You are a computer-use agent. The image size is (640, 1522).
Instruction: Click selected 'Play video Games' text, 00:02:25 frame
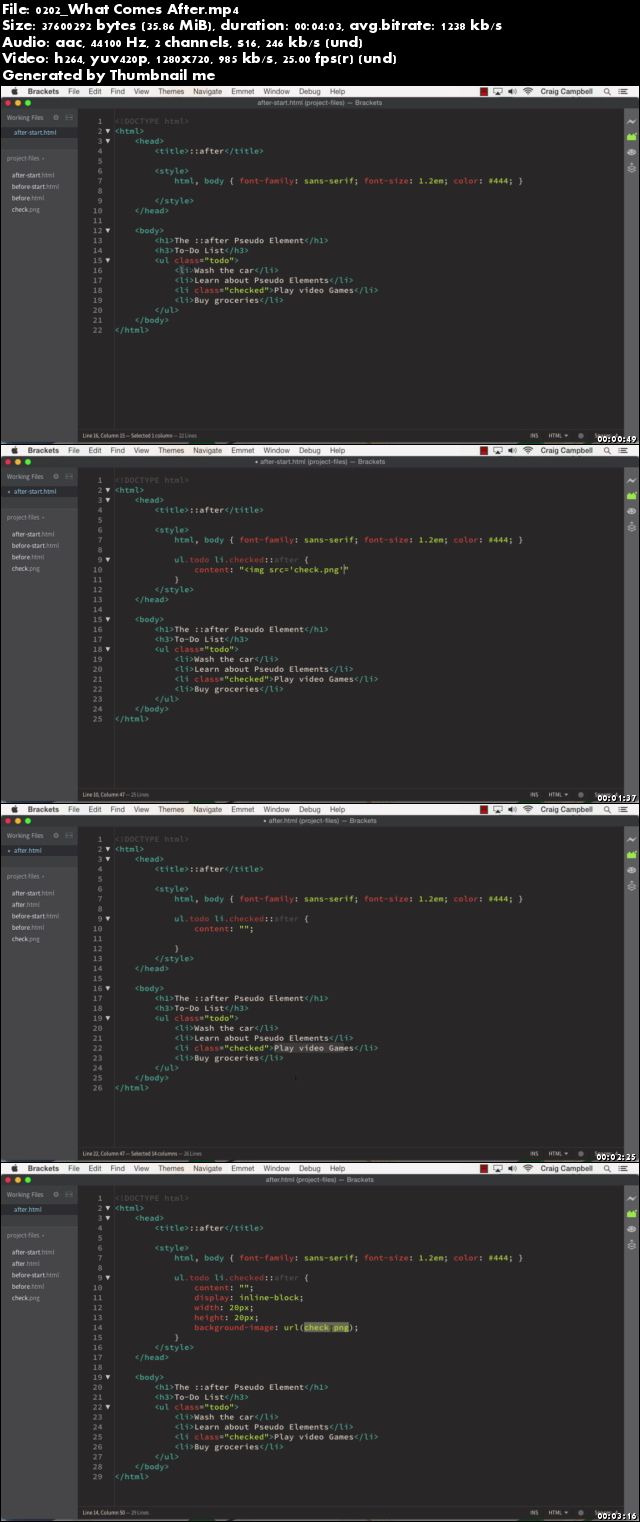click(314, 1048)
